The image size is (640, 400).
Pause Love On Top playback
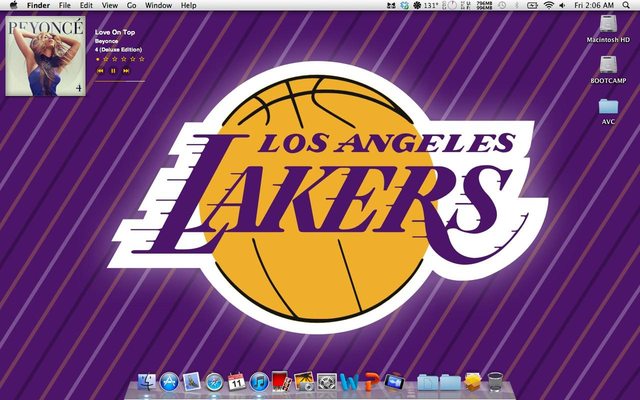(x=113, y=71)
